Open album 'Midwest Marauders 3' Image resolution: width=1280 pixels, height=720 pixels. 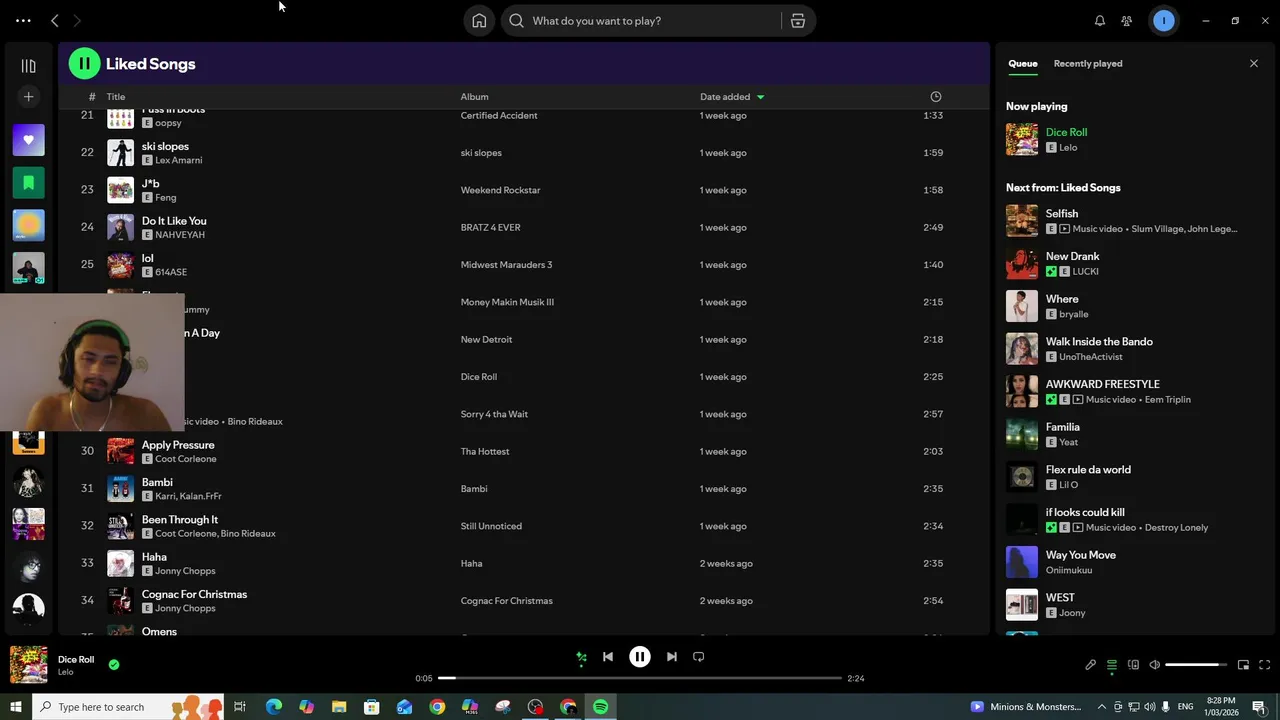coord(506,265)
